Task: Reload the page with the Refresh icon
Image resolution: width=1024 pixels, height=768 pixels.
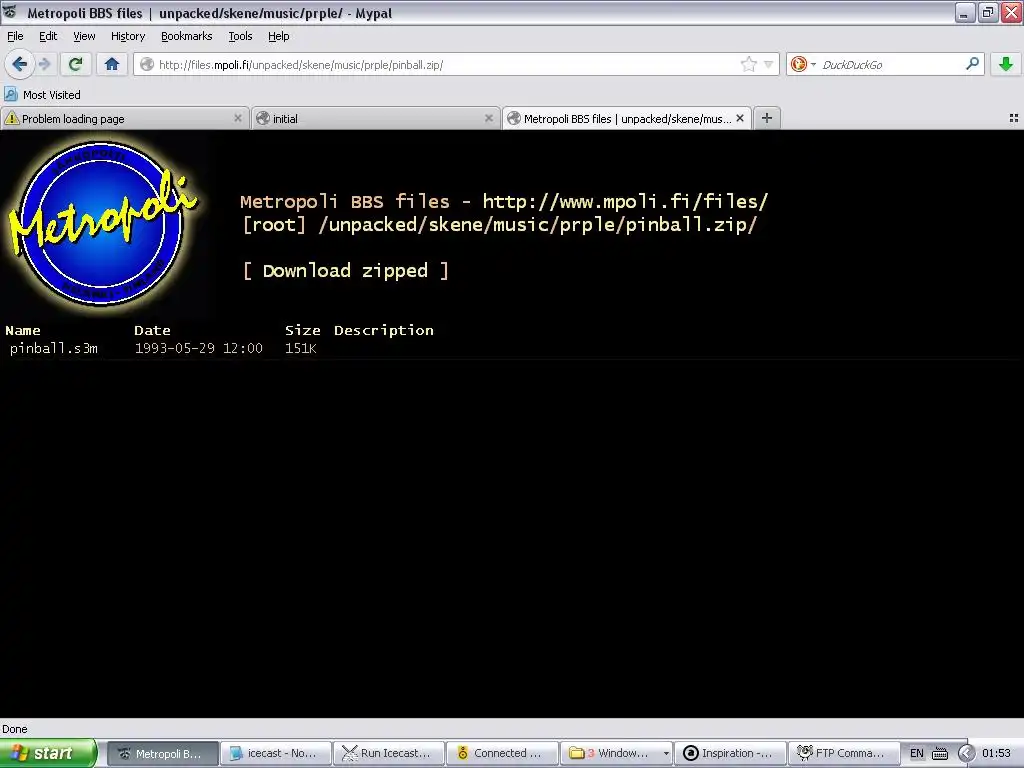Action: (x=75, y=64)
